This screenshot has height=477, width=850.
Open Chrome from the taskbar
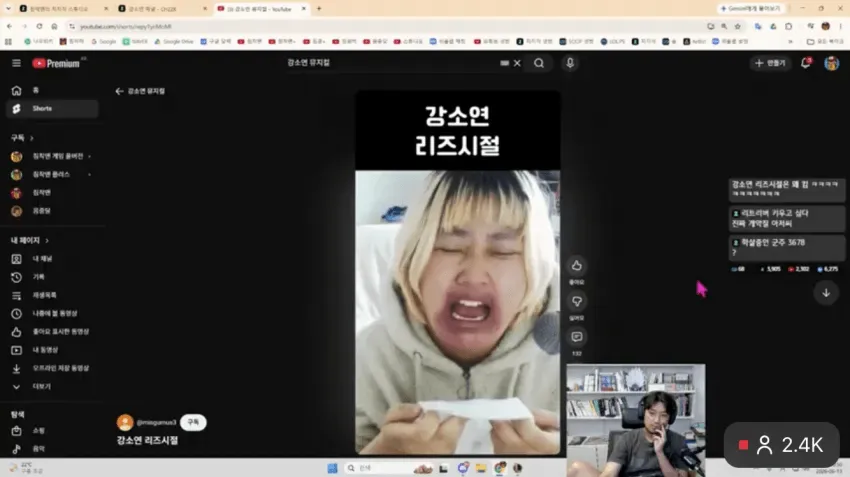[x=499, y=468]
